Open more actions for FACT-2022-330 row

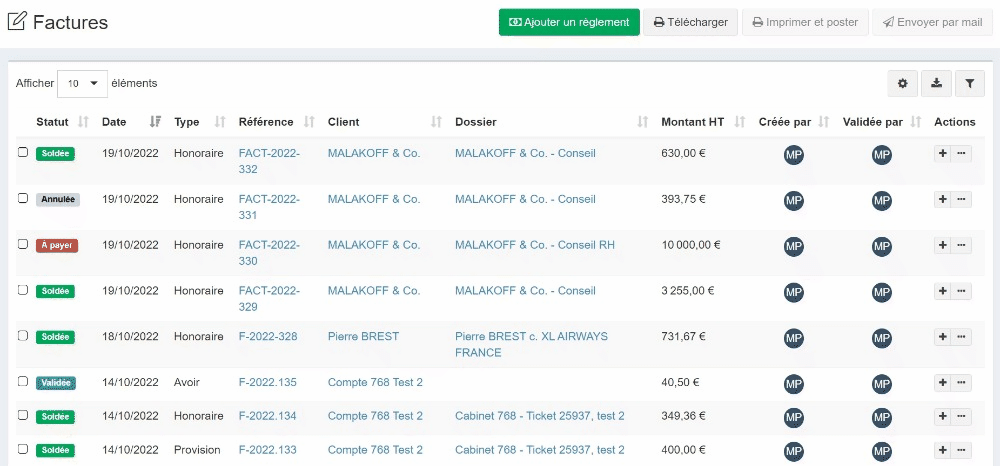tap(961, 245)
